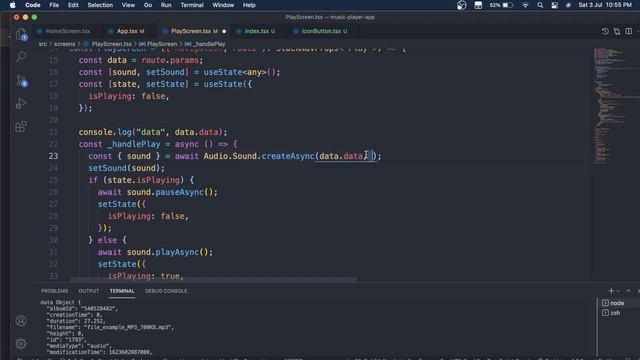Viewport: 640px width, 360px height.
Task: Open the View menu
Action: [128, 5]
